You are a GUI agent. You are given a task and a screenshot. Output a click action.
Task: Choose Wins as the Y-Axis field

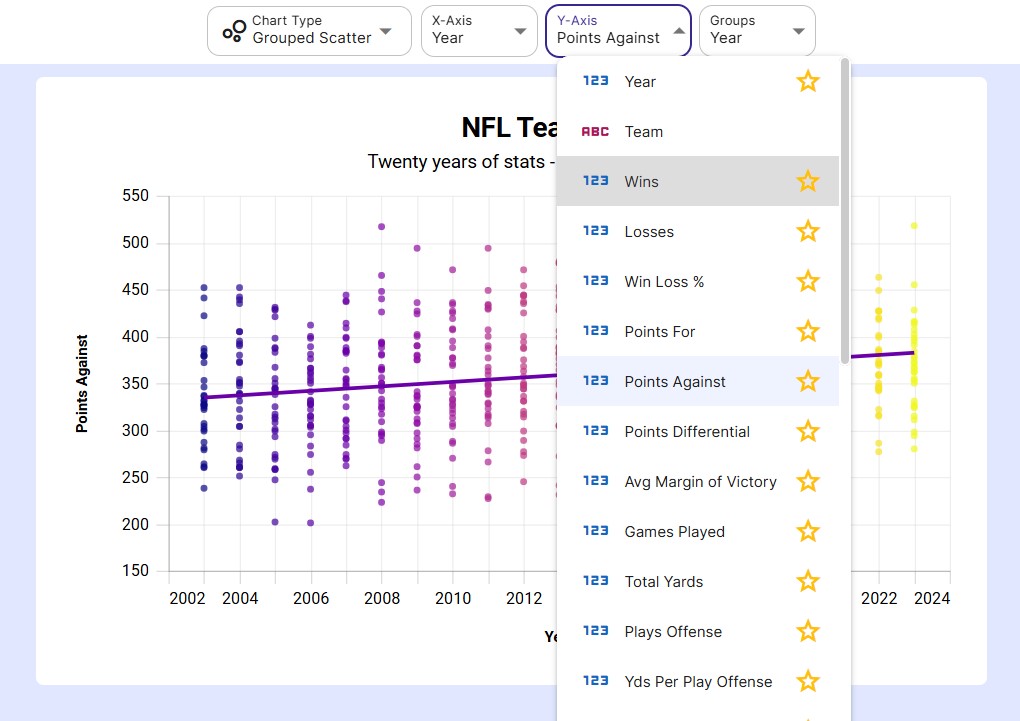(697, 182)
